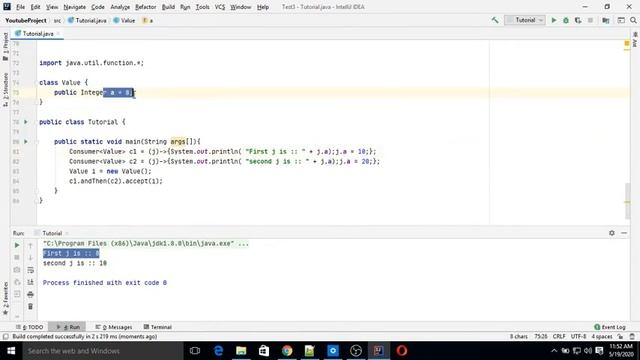This screenshot has width=640, height=360.
Task: Open the Windows Start menu
Action: tap(11, 351)
